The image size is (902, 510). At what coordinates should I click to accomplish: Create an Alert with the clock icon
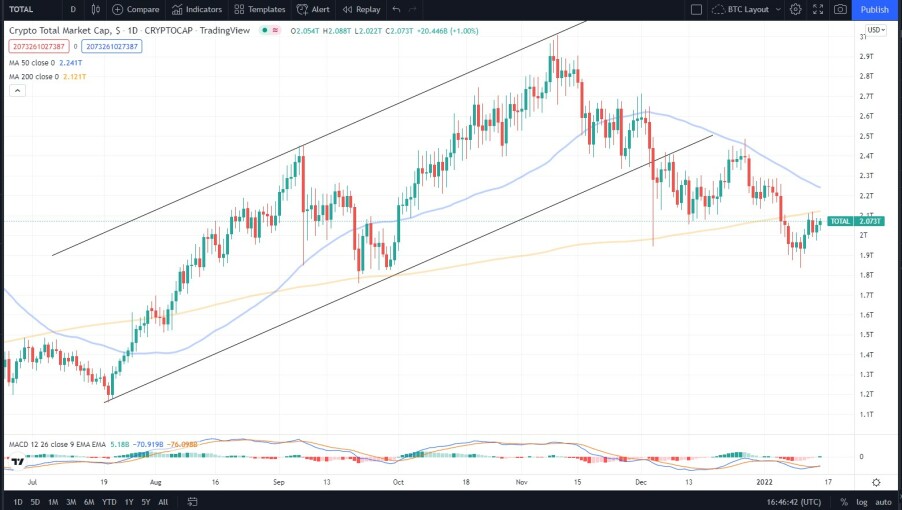click(x=313, y=9)
